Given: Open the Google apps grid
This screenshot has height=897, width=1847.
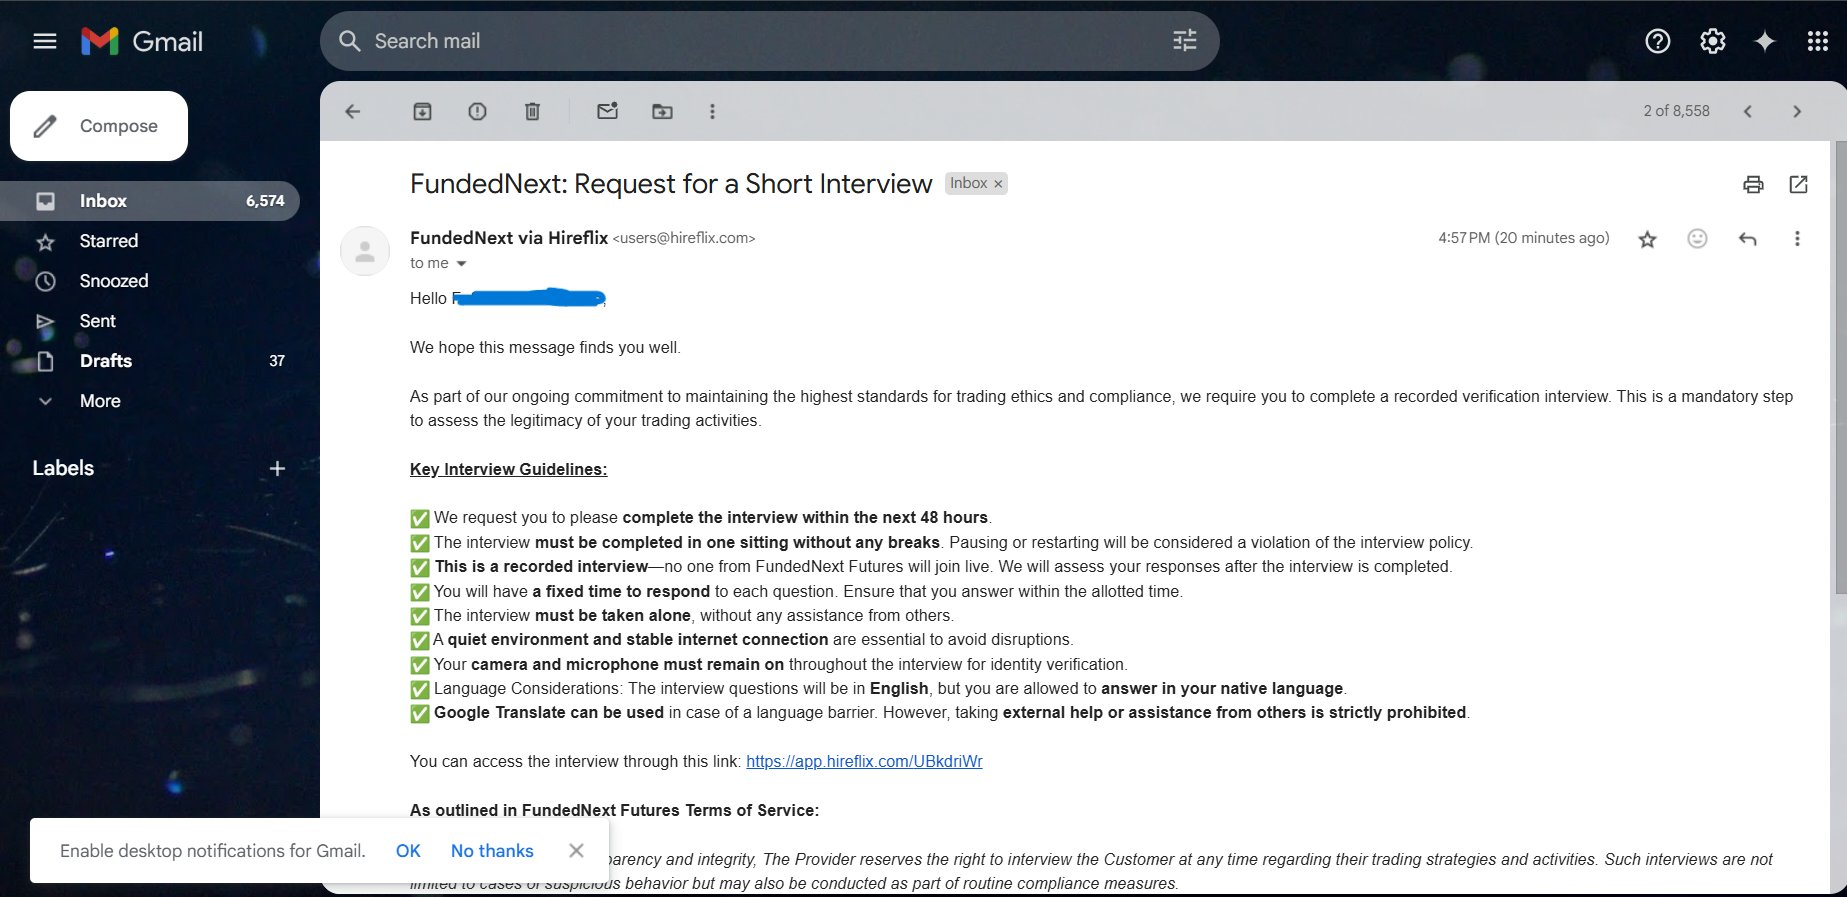Looking at the screenshot, I should coord(1818,41).
